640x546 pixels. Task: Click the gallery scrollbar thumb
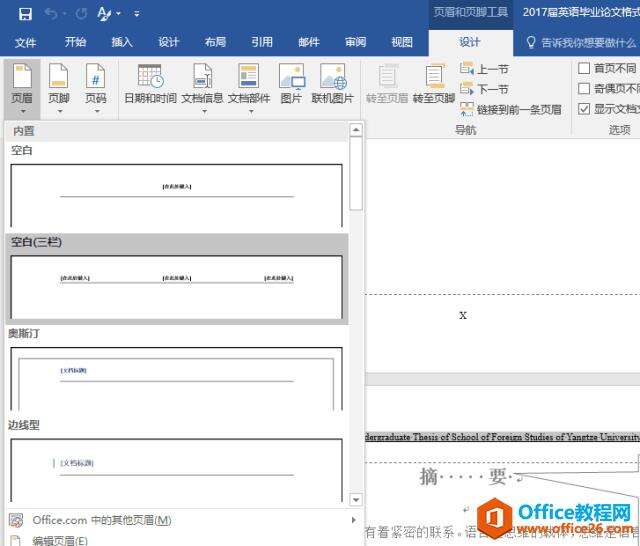coord(356,173)
